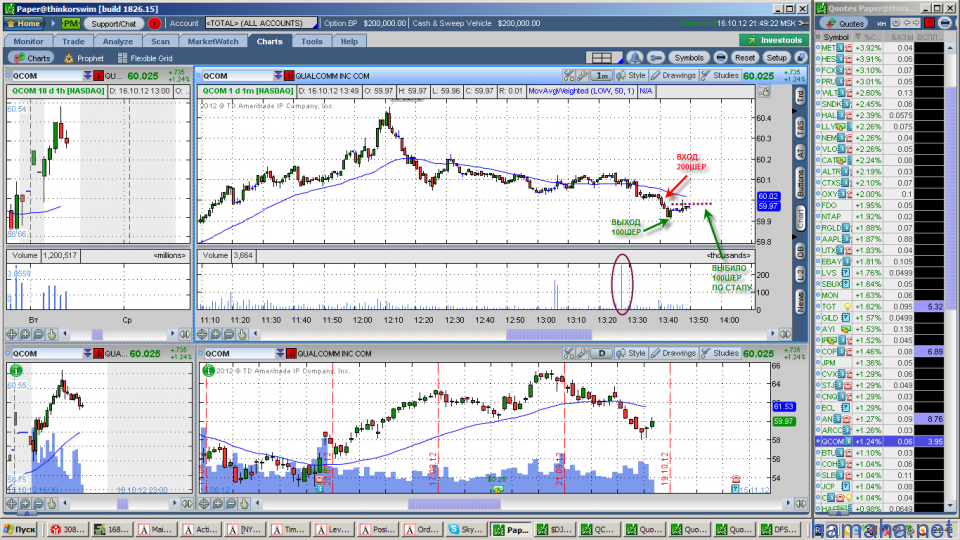The height and width of the screenshot is (540, 960).
Task: Select the Charts sub-tab button
Action: 32,58
